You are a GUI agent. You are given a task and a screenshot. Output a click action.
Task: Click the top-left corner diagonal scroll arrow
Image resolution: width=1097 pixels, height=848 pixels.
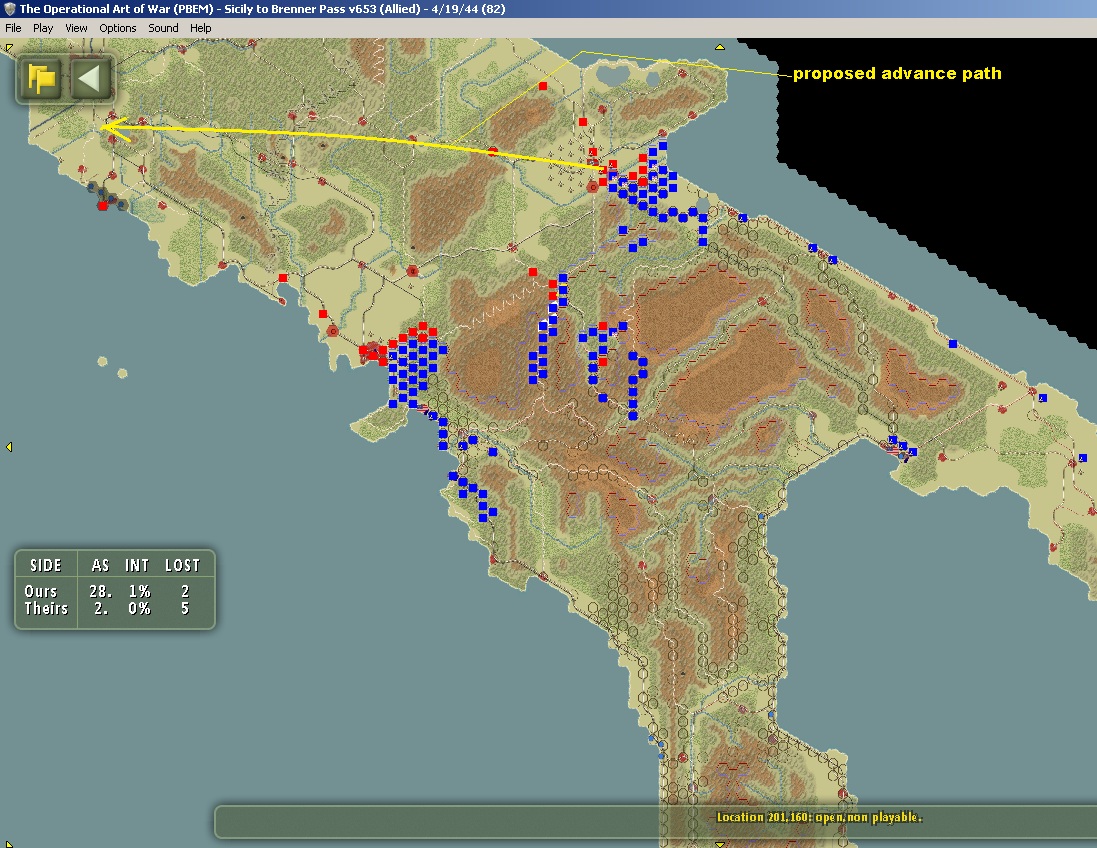[x=8, y=48]
